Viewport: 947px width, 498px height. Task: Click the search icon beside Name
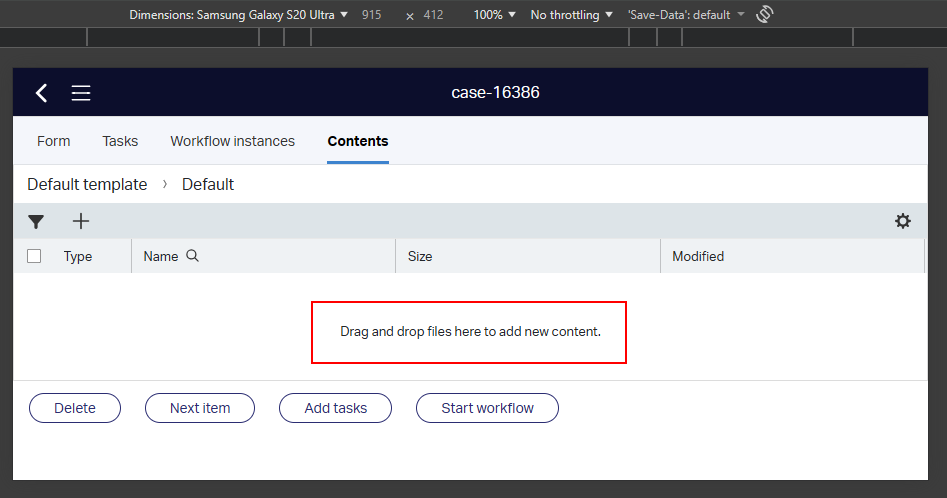[x=193, y=256]
